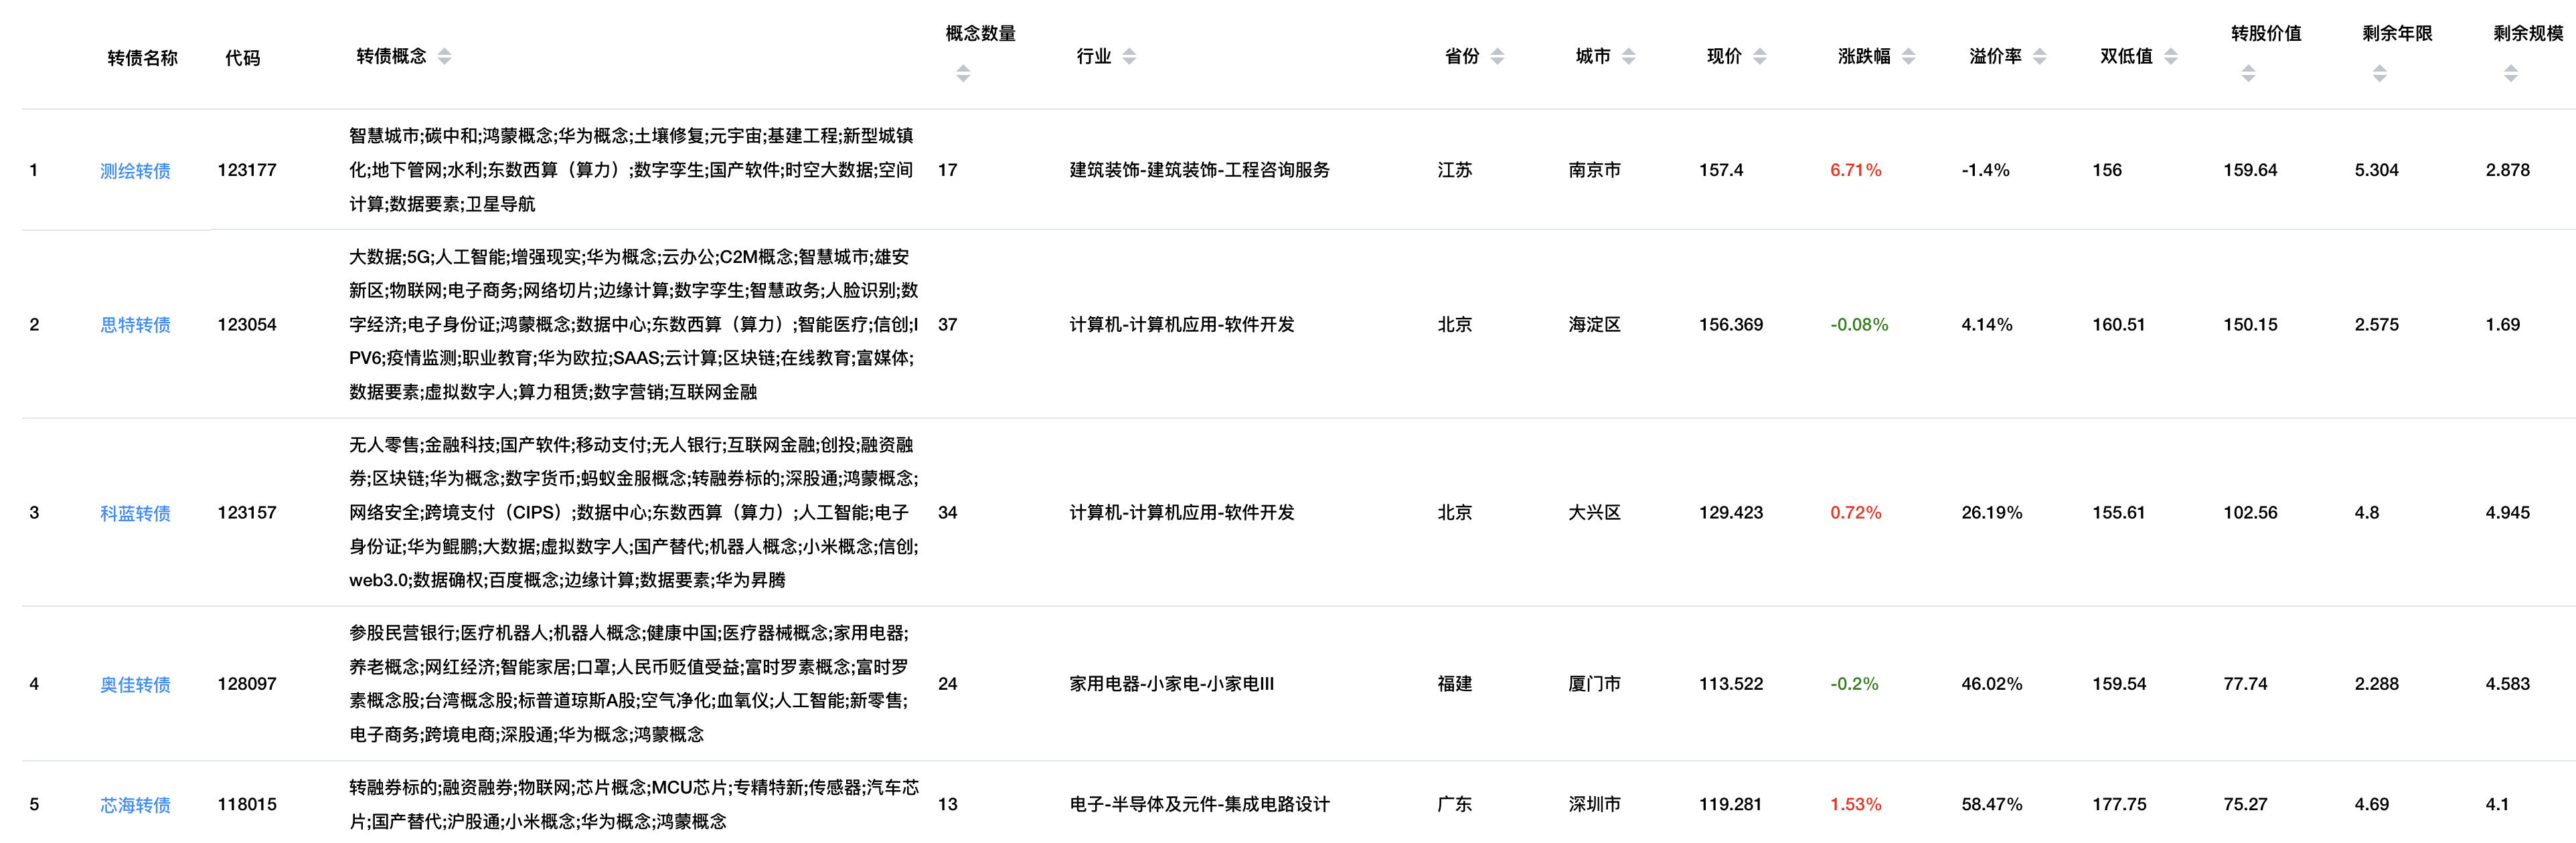Viewport: 2576px width, 843px height.
Task: Sort by 溢价率 column arrows
Action: tap(2040, 56)
